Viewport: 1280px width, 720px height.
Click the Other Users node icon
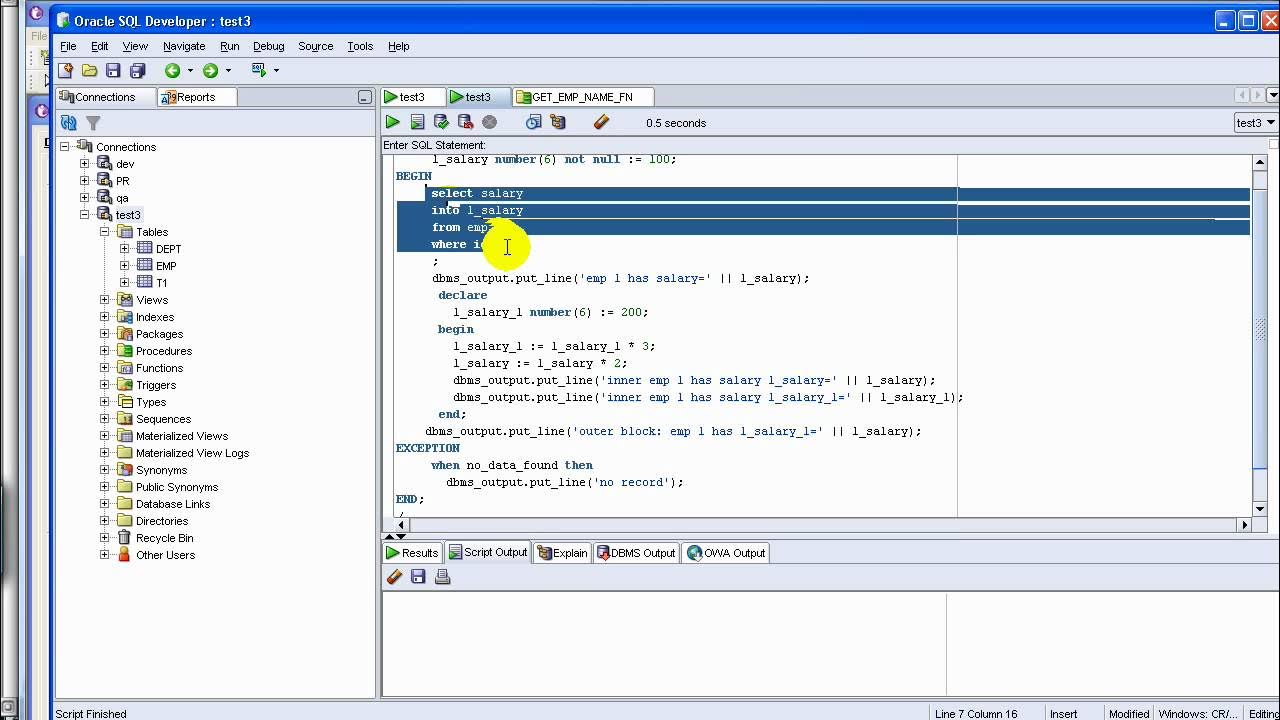coord(124,555)
